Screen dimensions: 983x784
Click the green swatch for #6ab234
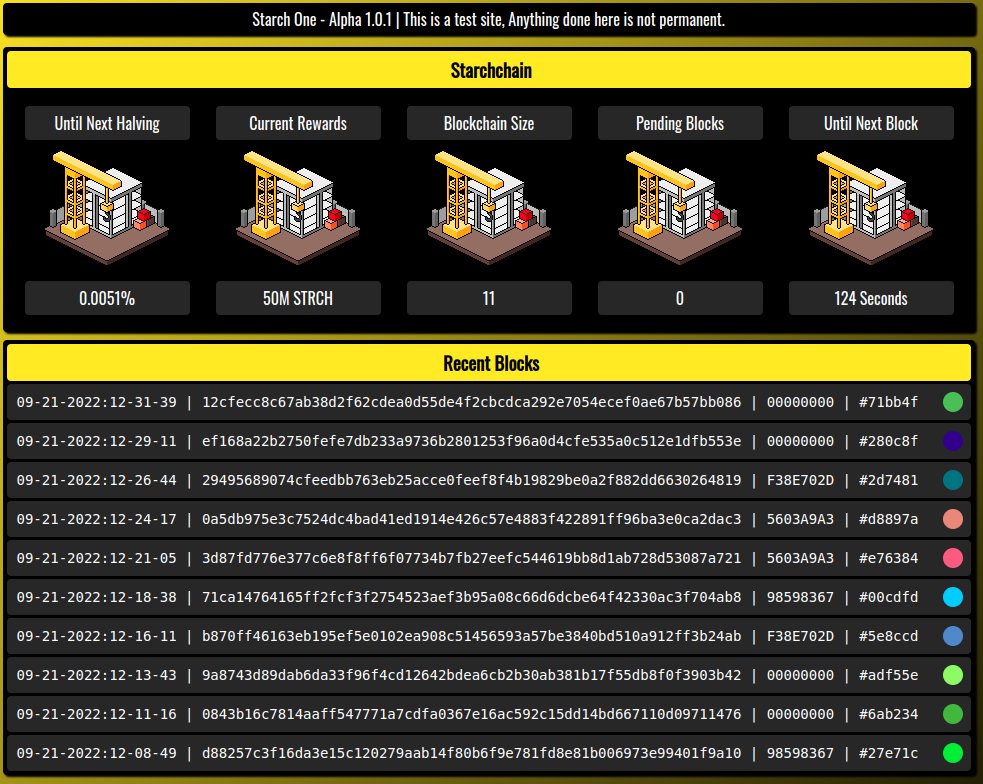pyautogui.click(x=953, y=714)
